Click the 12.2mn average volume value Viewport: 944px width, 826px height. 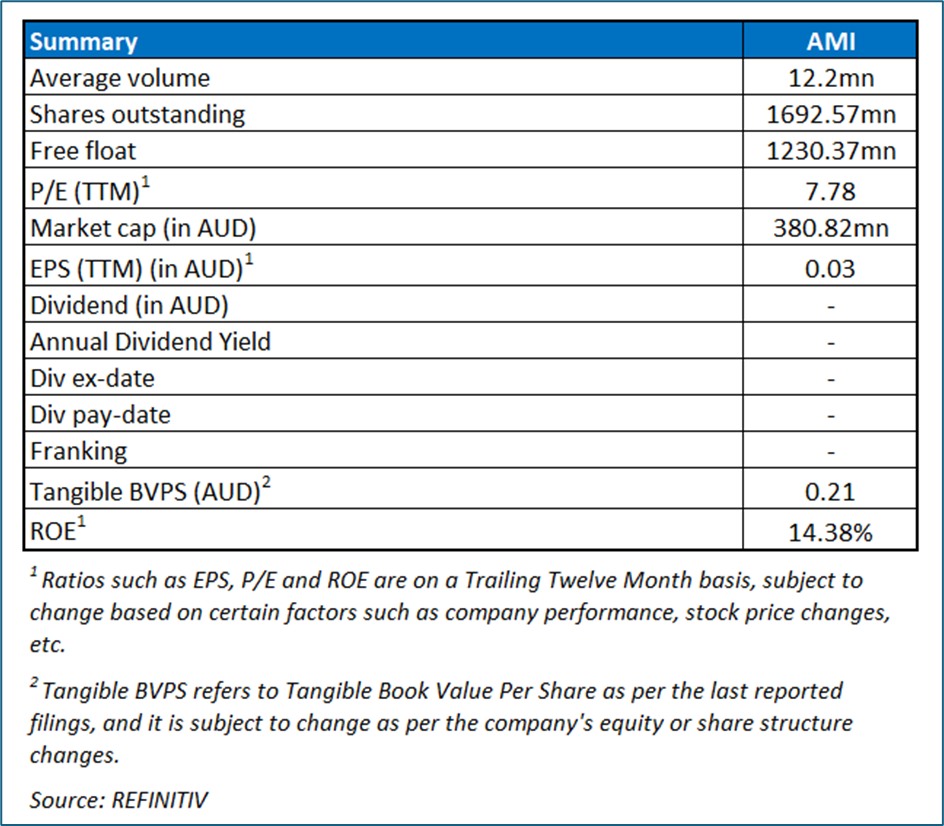click(x=831, y=78)
